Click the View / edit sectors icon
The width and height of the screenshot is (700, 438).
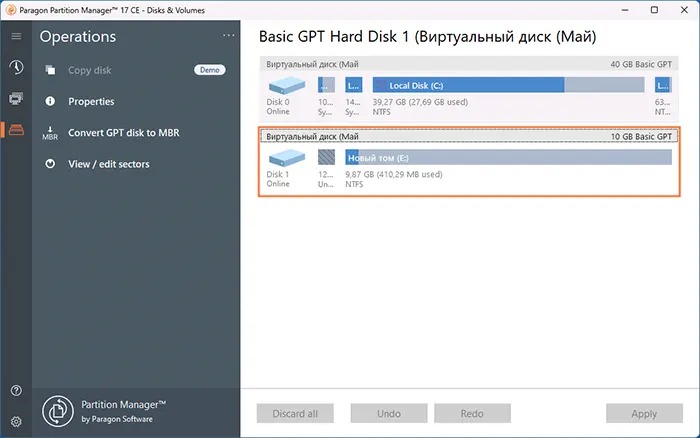tap(50, 164)
